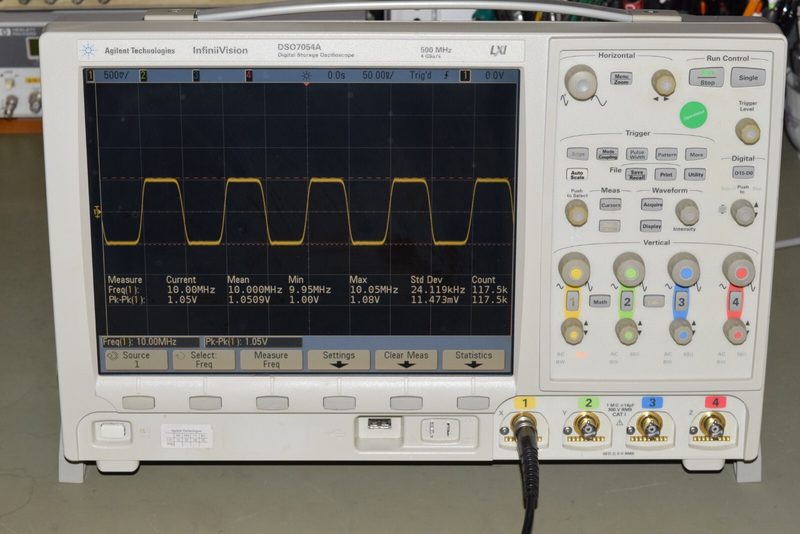Image resolution: width=800 pixels, height=534 pixels.
Task: Tap the green round sticker button
Action: (693, 115)
